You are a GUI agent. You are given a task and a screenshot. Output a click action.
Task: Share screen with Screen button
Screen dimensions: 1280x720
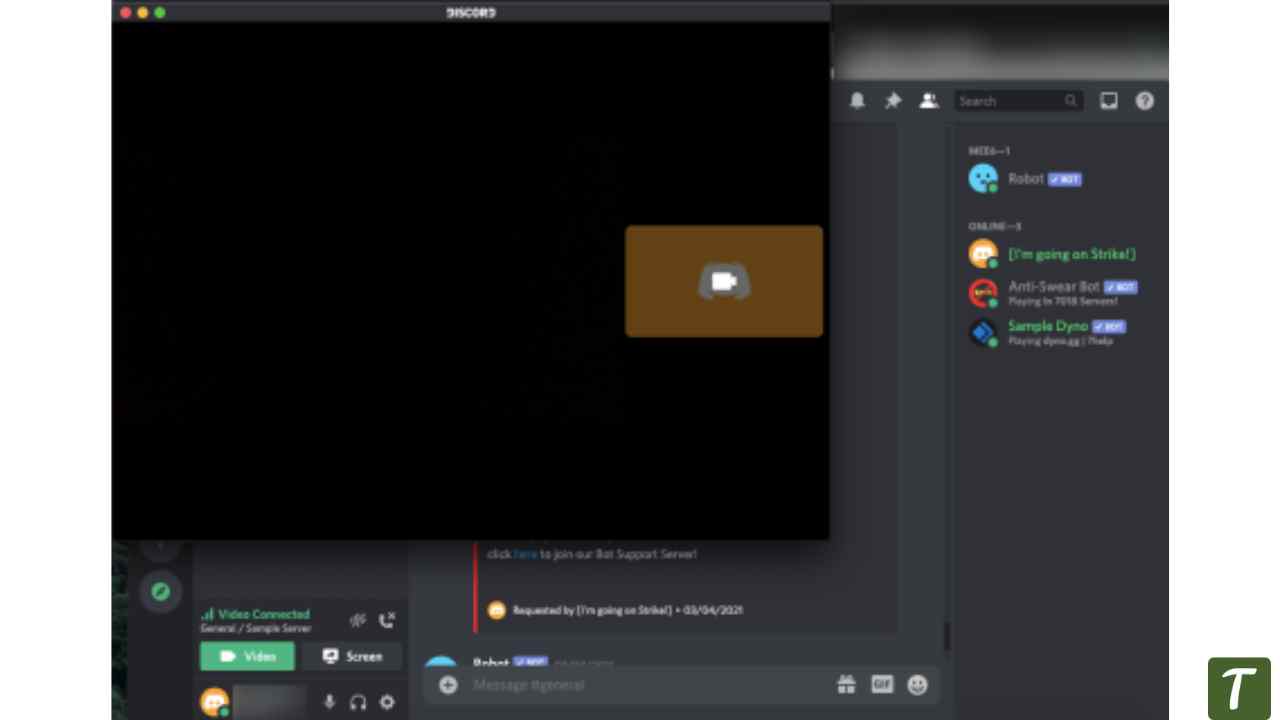point(352,656)
